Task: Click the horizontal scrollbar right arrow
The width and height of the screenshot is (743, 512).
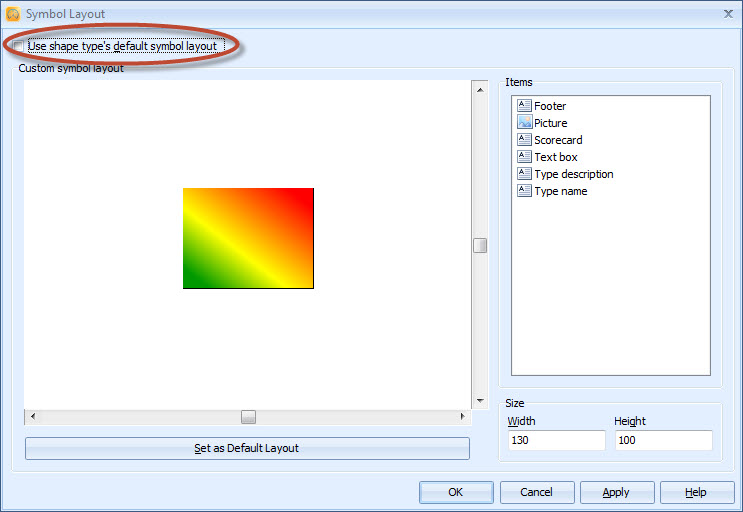Action: (462, 416)
